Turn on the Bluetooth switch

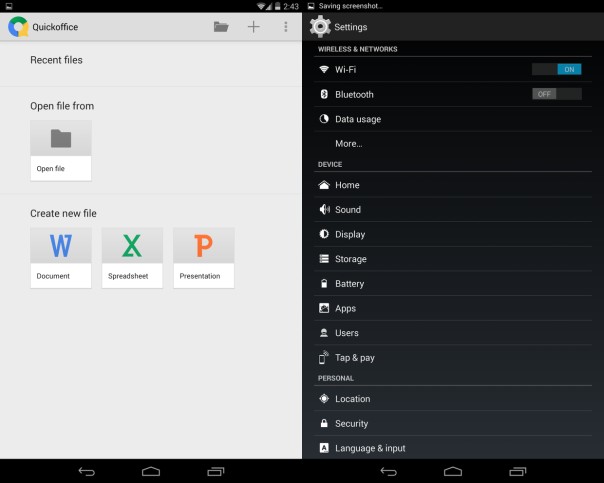pos(556,94)
